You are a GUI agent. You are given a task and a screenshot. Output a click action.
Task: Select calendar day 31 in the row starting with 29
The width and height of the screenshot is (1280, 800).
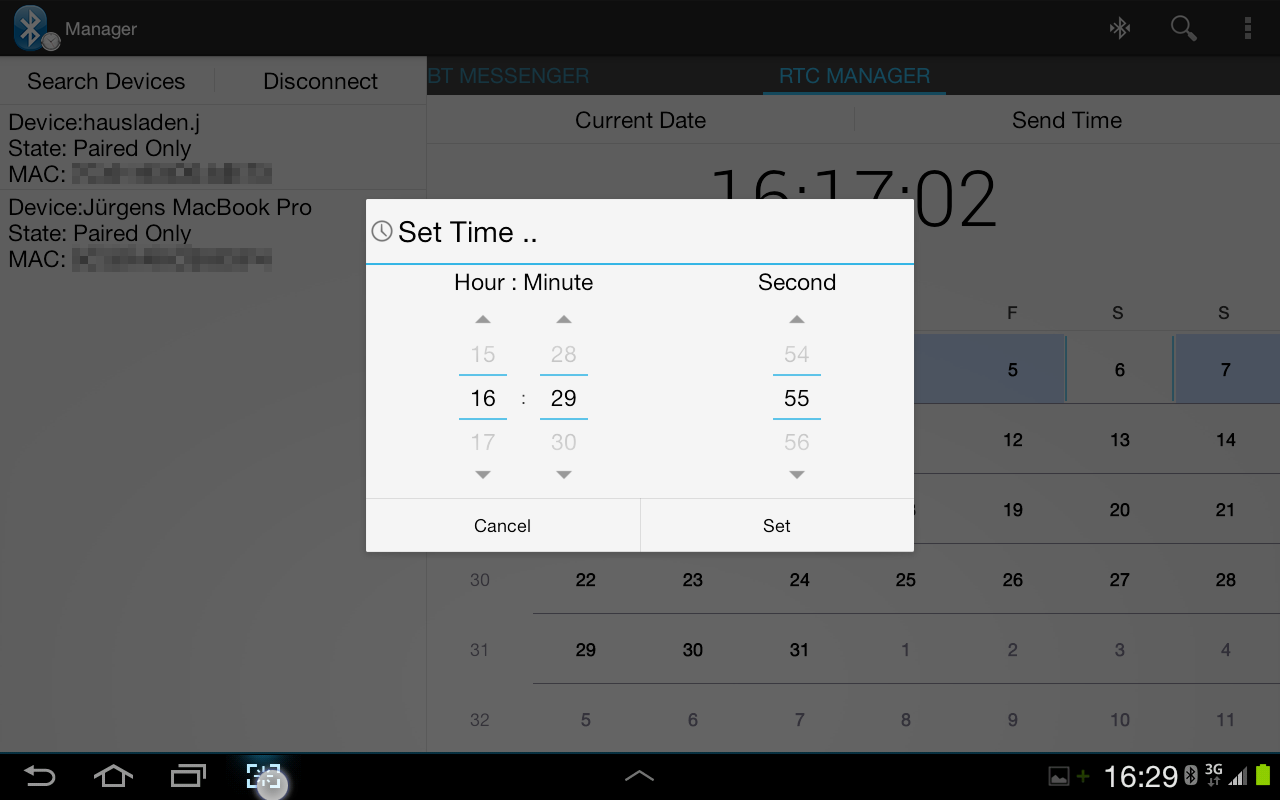(800, 650)
